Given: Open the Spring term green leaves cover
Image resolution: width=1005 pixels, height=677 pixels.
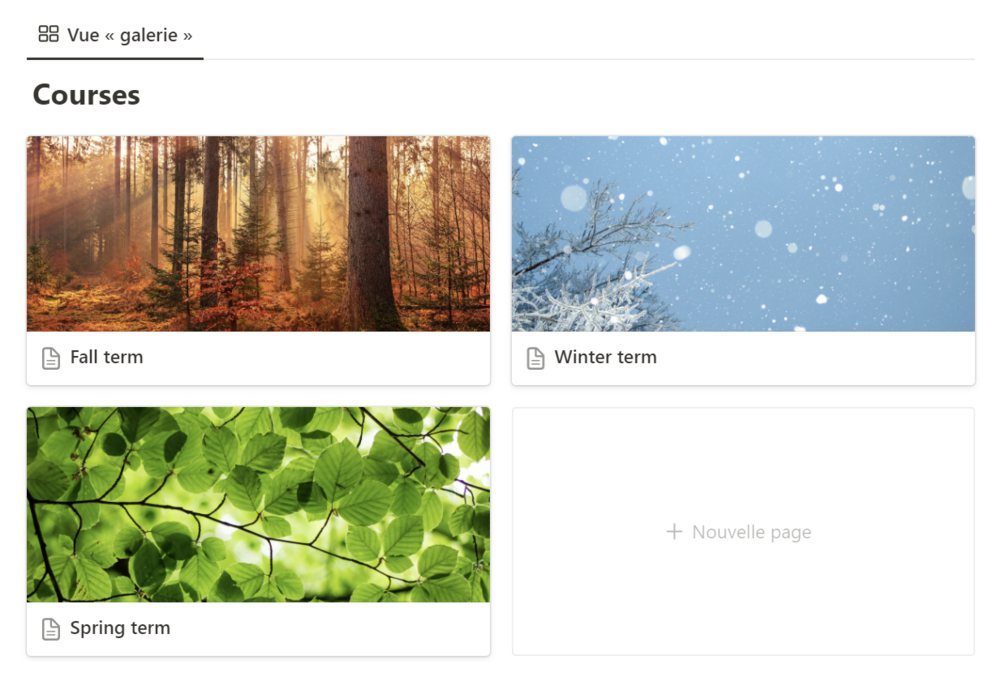Looking at the screenshot, I should [x=258, y=505].
